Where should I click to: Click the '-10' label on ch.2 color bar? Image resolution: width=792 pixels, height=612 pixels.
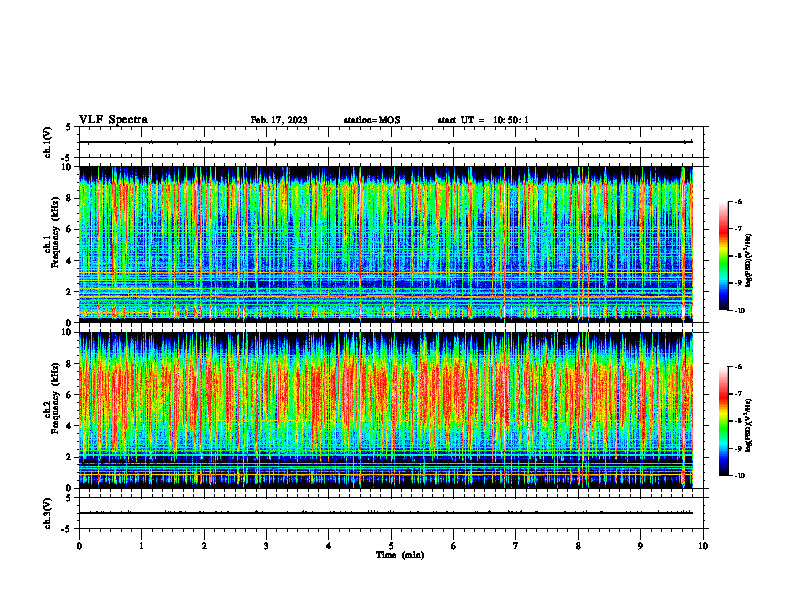740,476
